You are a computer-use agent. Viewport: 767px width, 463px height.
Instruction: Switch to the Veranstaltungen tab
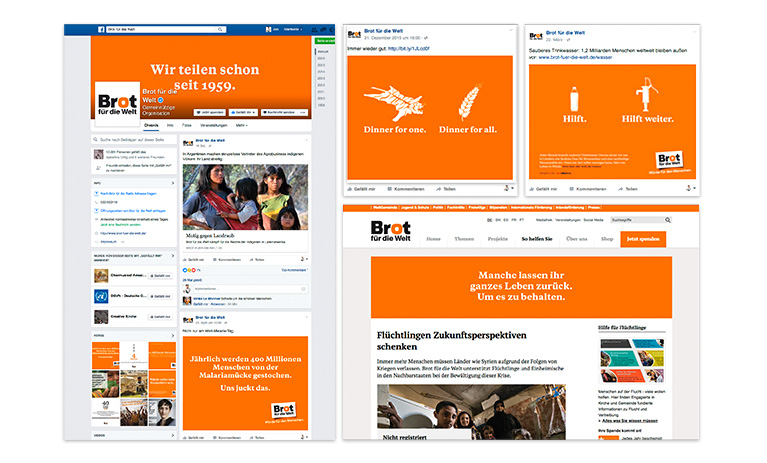coord(214,126)
